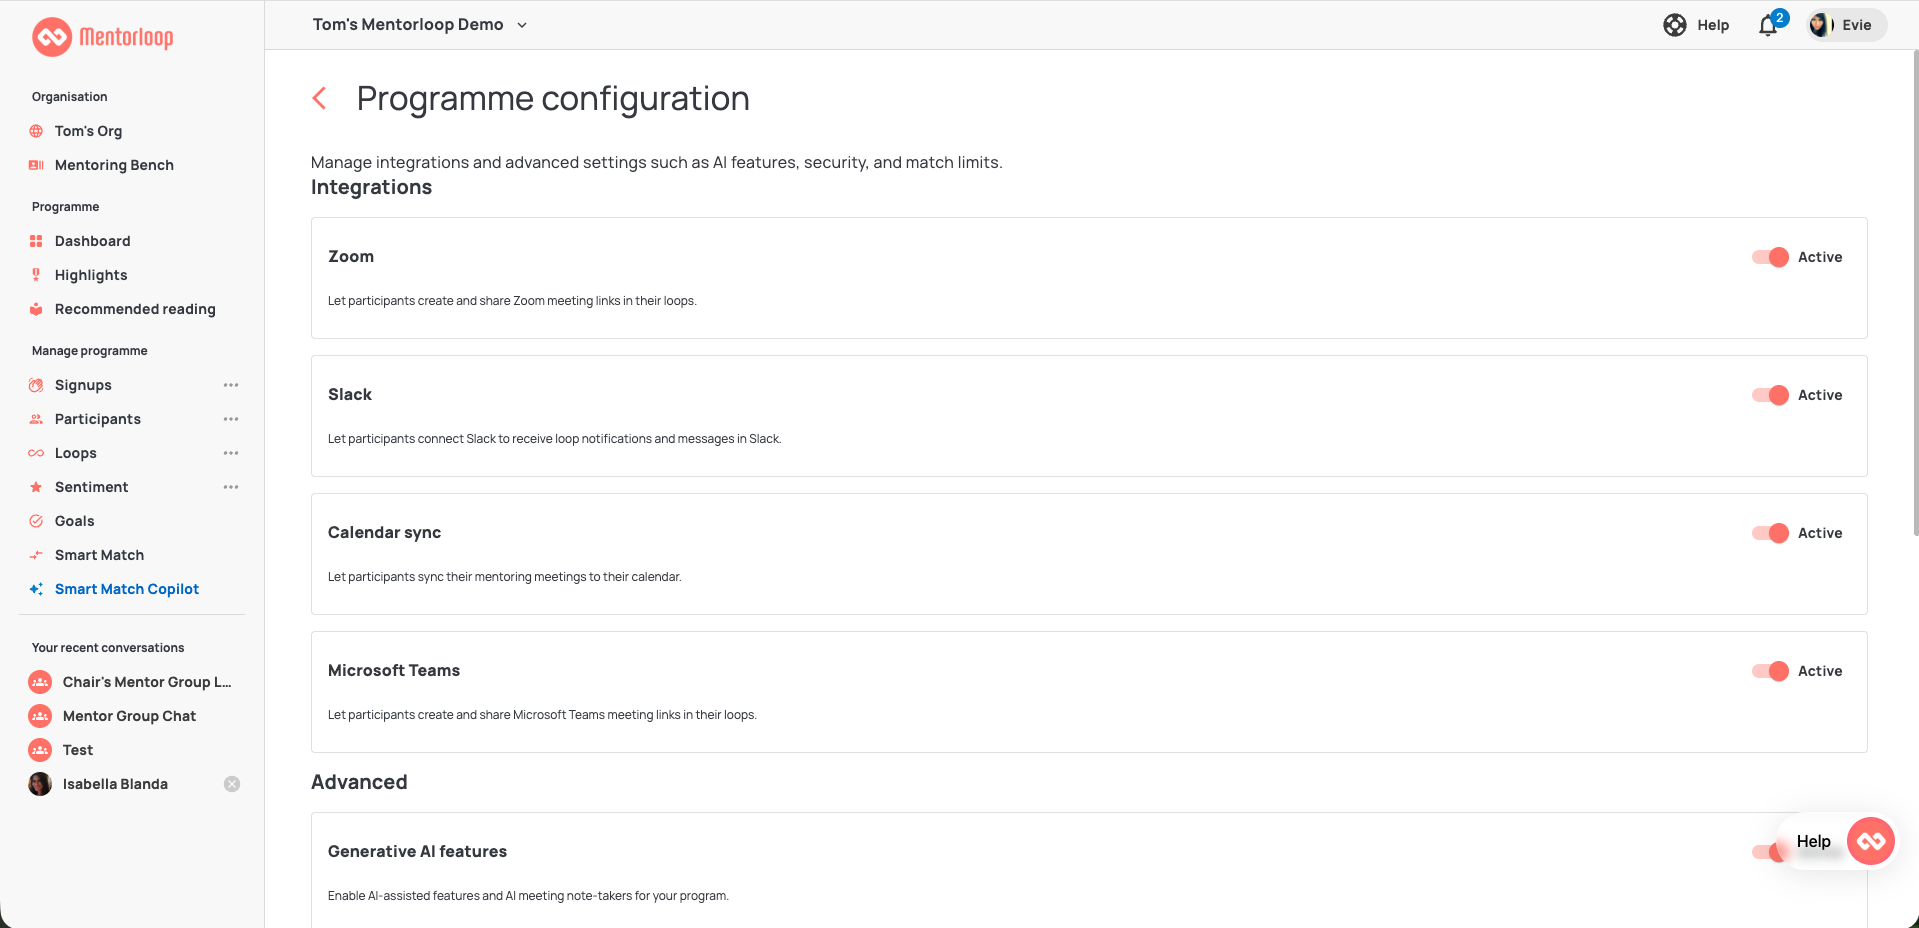Select the Loops menu item
1919x928 pixels.
(x=76, y=453)
